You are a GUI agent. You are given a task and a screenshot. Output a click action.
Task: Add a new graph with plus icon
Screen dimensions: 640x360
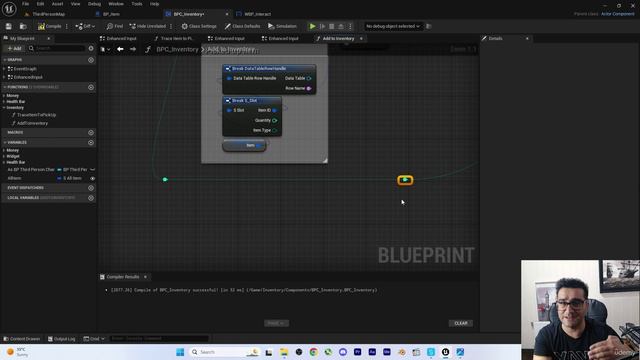click(x=91, y=60)
